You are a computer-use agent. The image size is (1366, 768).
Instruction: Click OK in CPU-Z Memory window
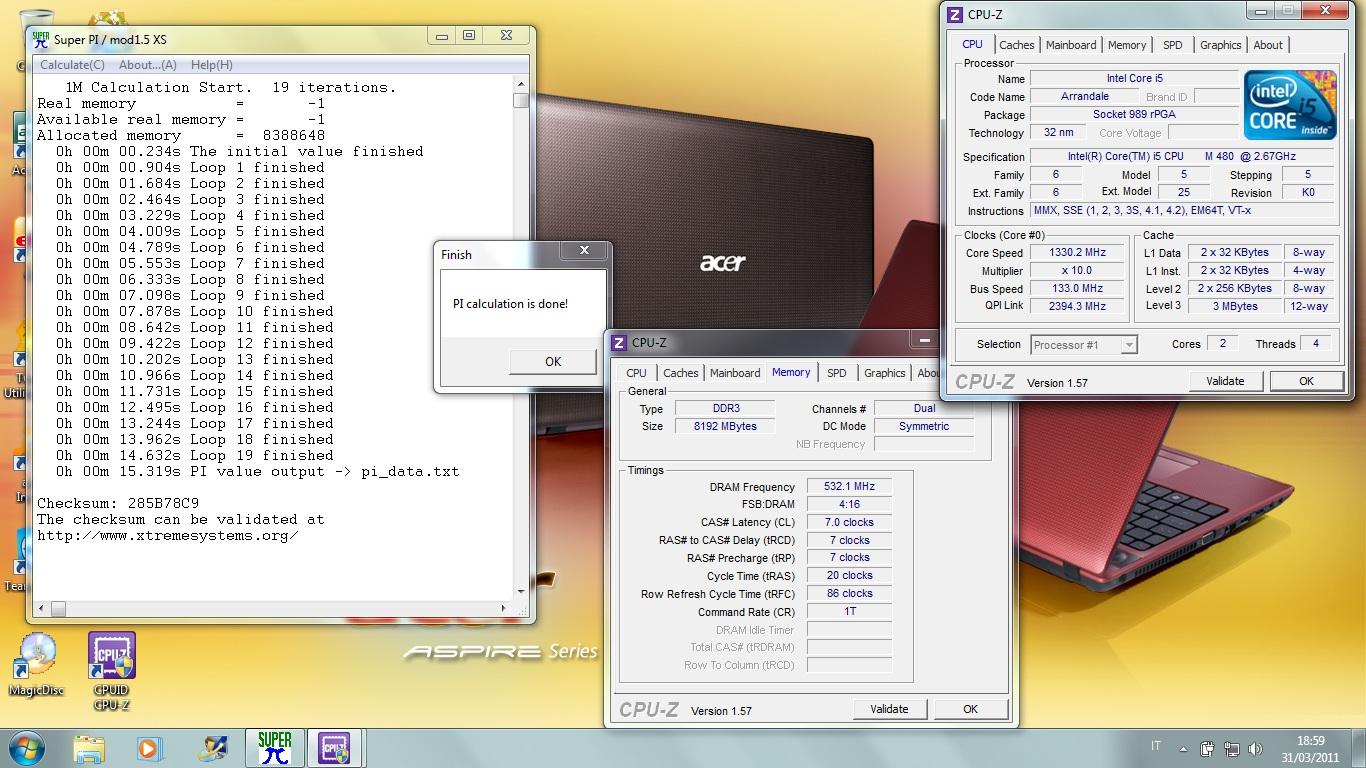(x=970, y=709)
